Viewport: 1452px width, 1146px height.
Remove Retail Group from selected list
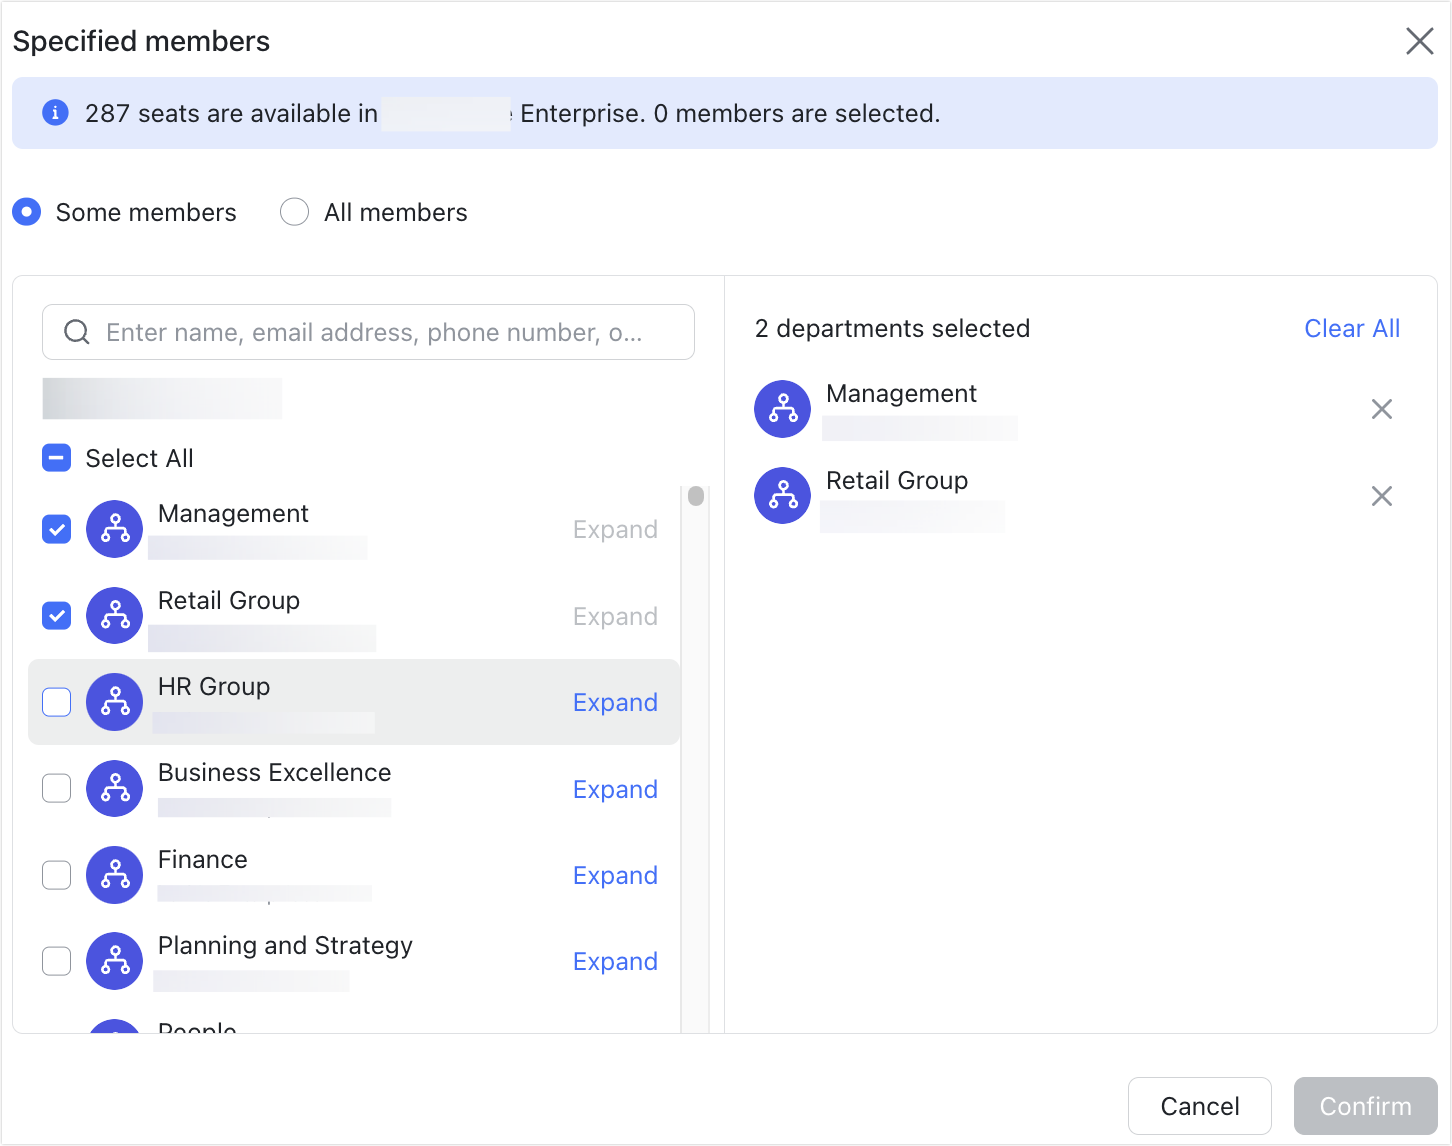tap(1381, 496)
